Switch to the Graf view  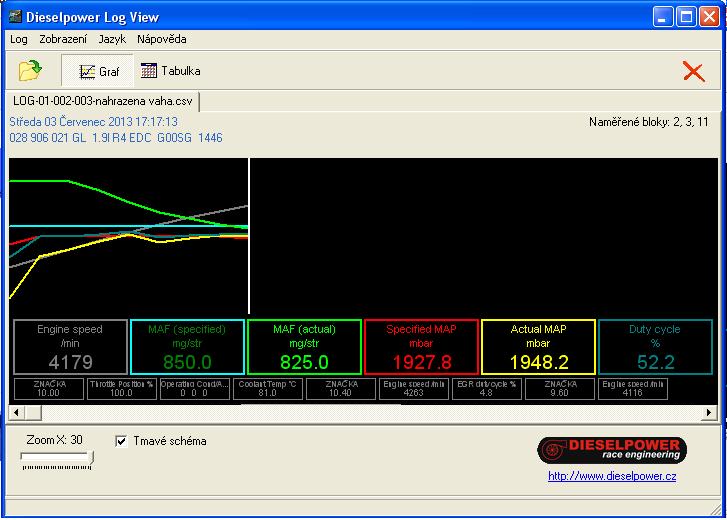tap(98, 71)
